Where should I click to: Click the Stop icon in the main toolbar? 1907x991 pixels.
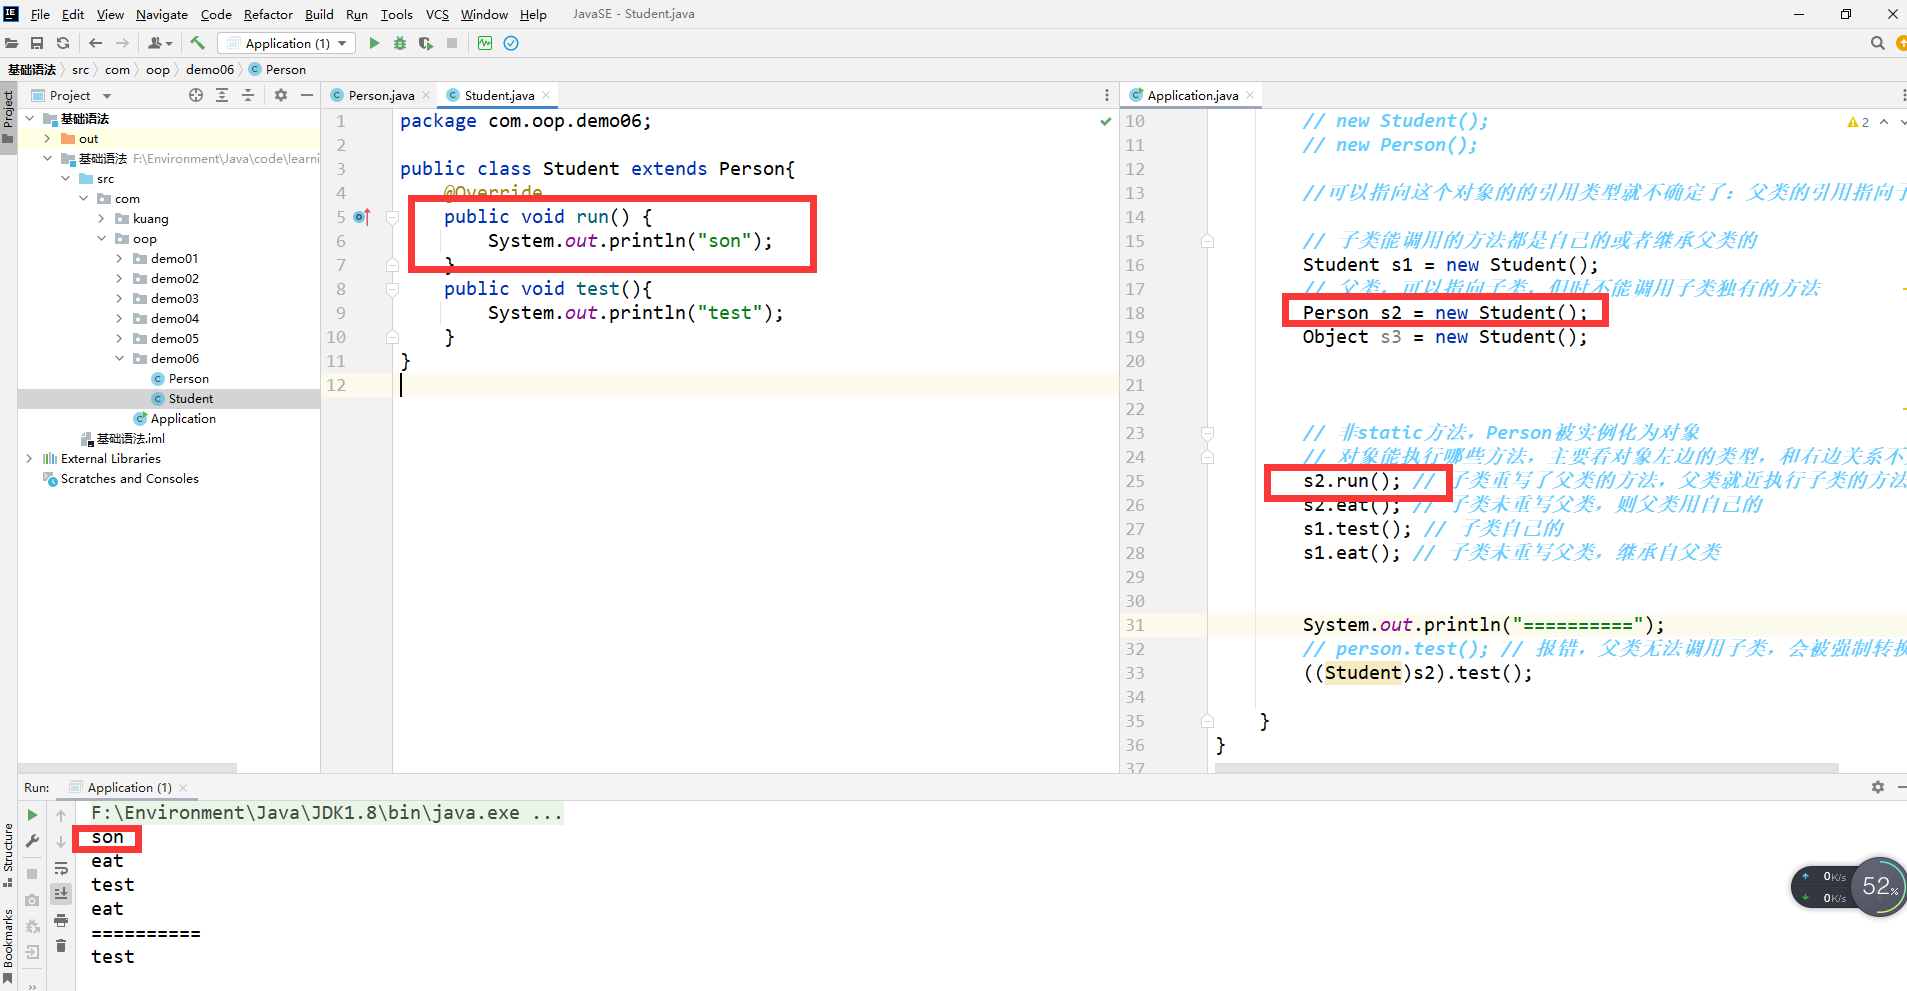point(452,43)
